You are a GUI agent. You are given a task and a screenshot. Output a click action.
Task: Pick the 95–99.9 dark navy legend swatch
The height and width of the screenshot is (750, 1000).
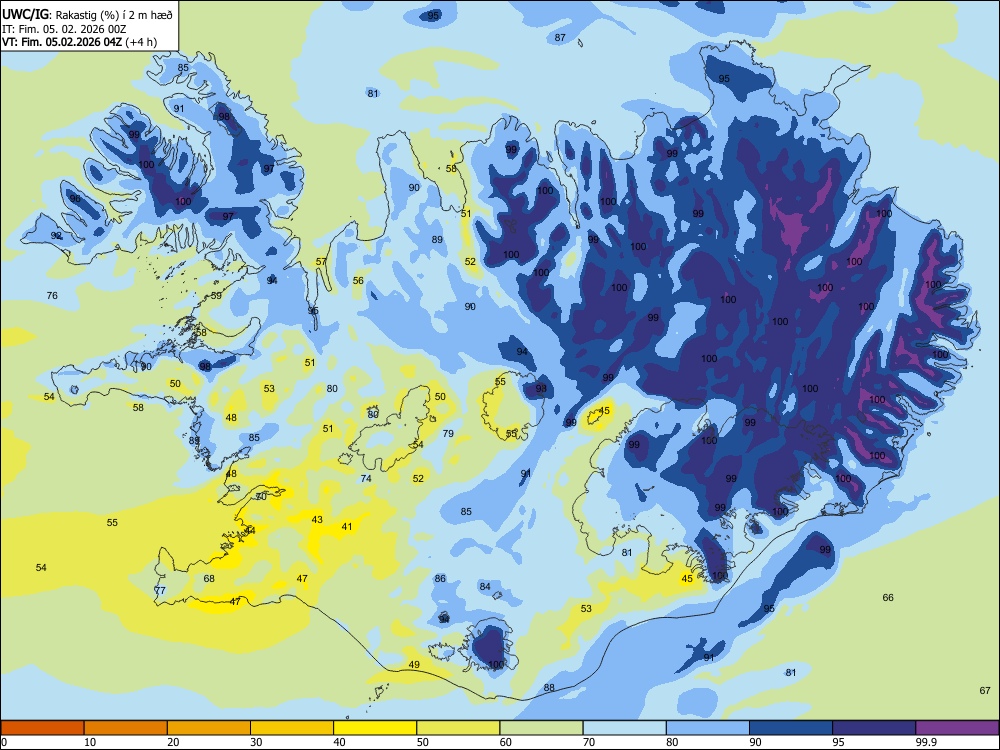pos(874,728)
